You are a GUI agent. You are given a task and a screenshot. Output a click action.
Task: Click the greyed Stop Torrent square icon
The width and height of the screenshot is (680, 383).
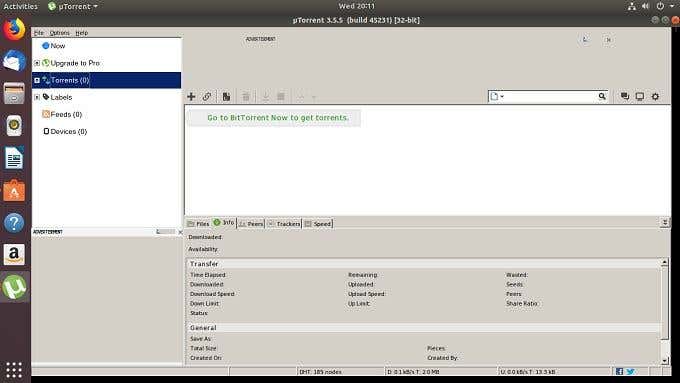tap(281, 96)
